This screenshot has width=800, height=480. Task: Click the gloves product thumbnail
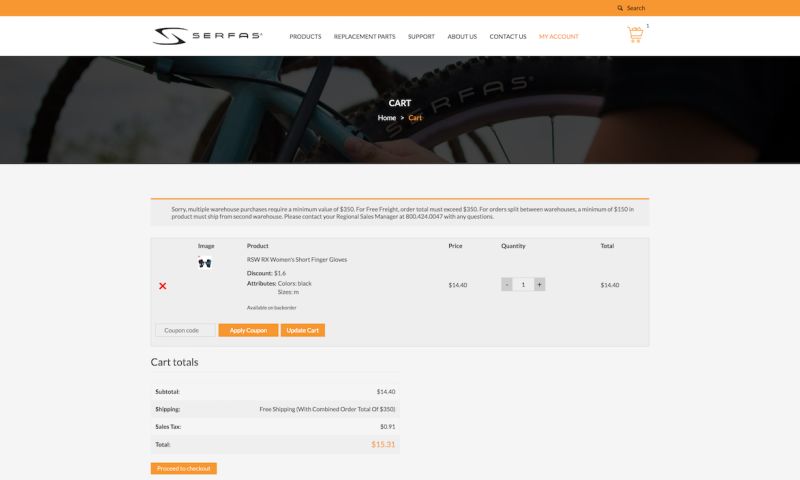[206, 263]
